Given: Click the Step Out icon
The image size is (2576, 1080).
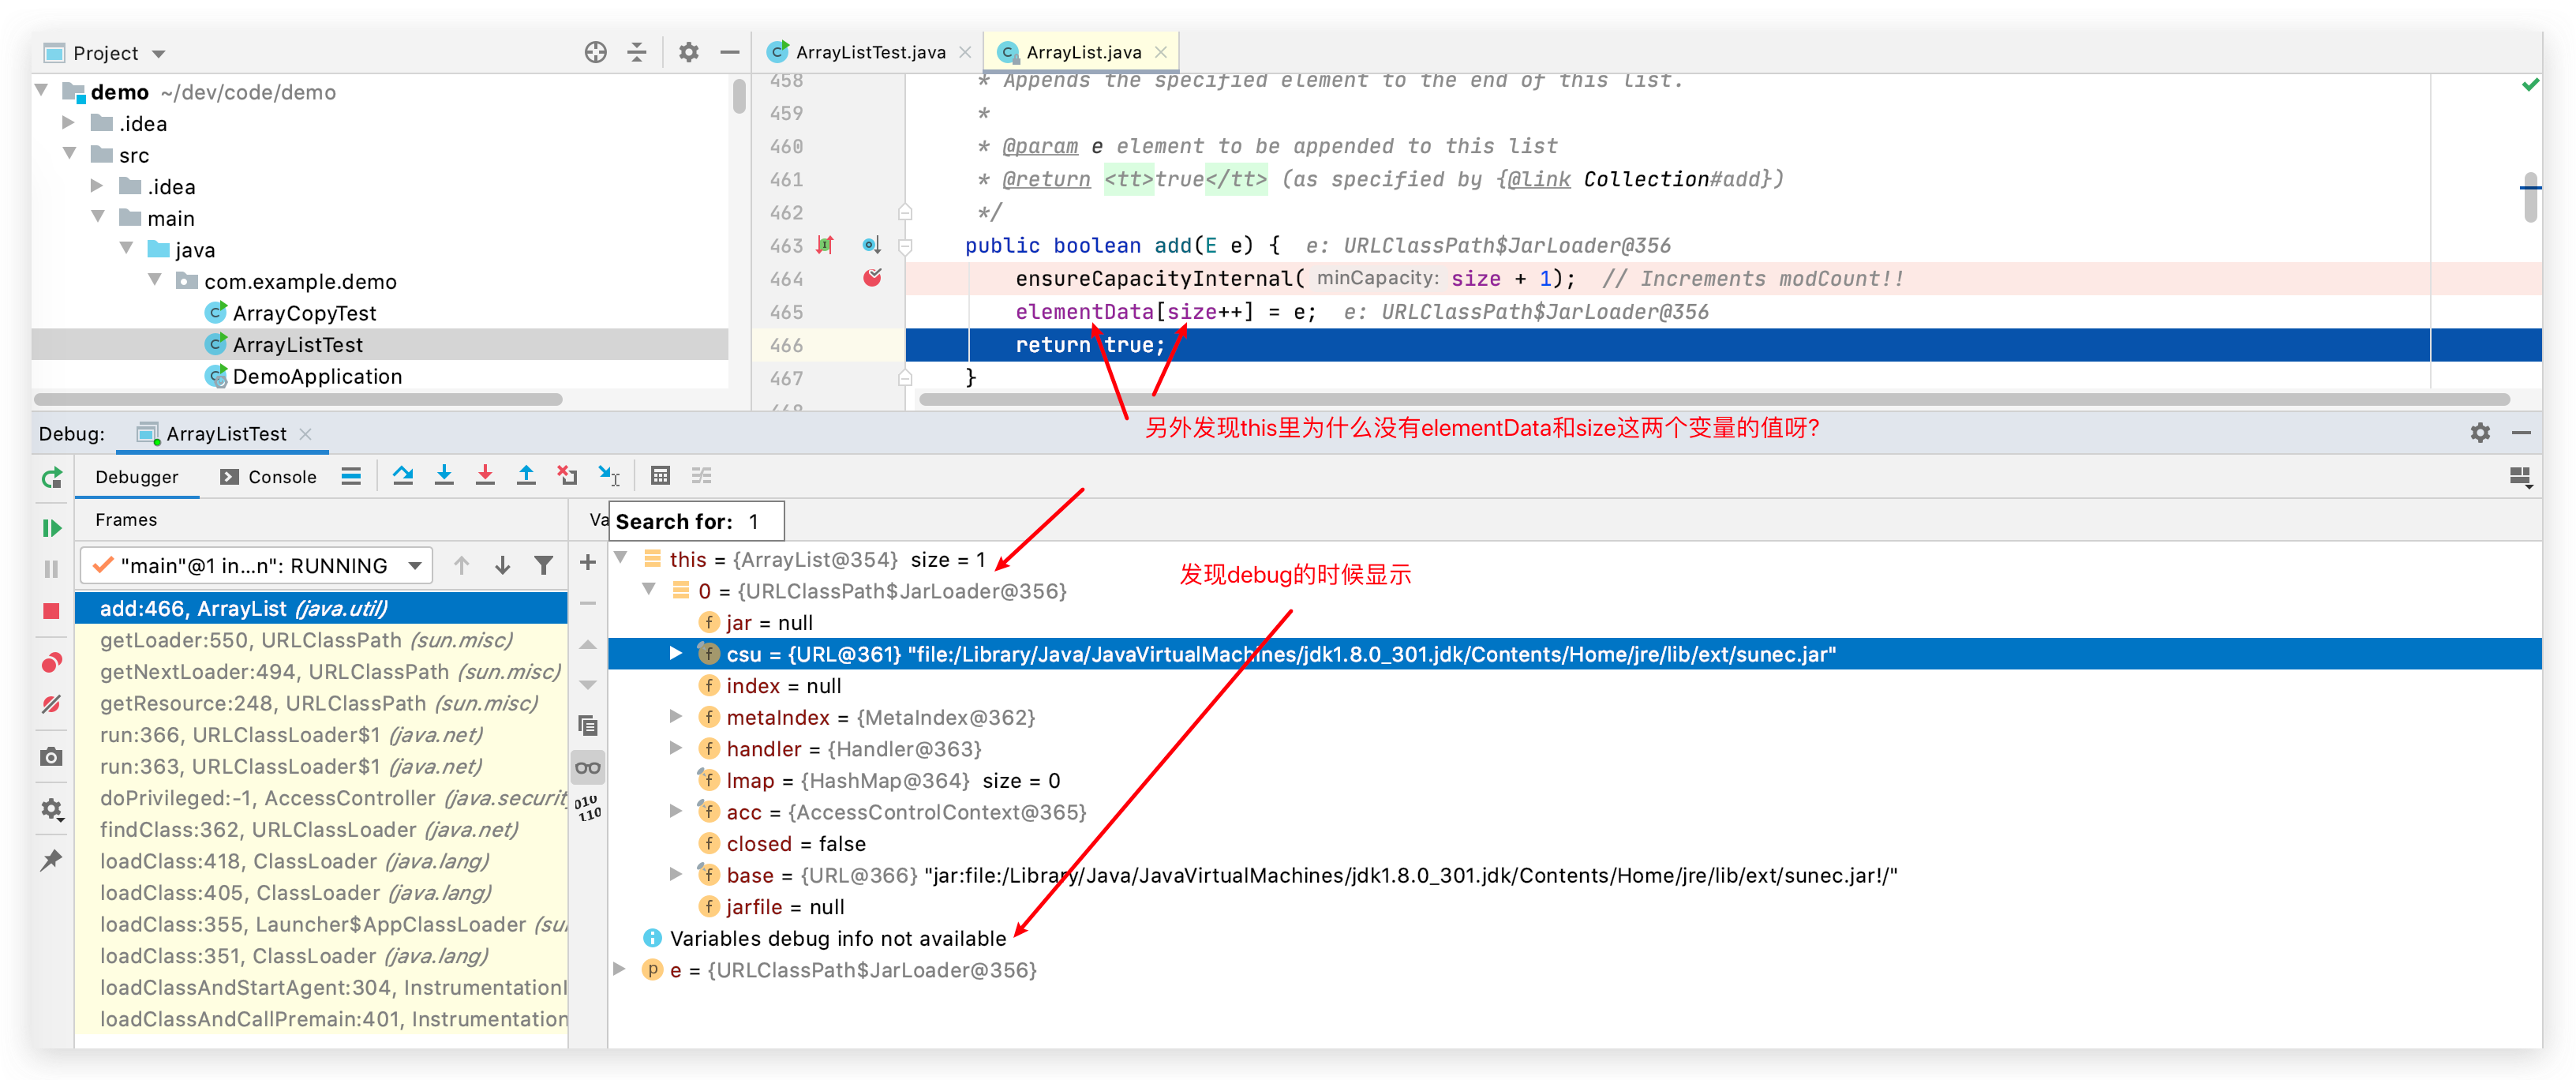Looking at the screenshot, I should click(526, 476).
